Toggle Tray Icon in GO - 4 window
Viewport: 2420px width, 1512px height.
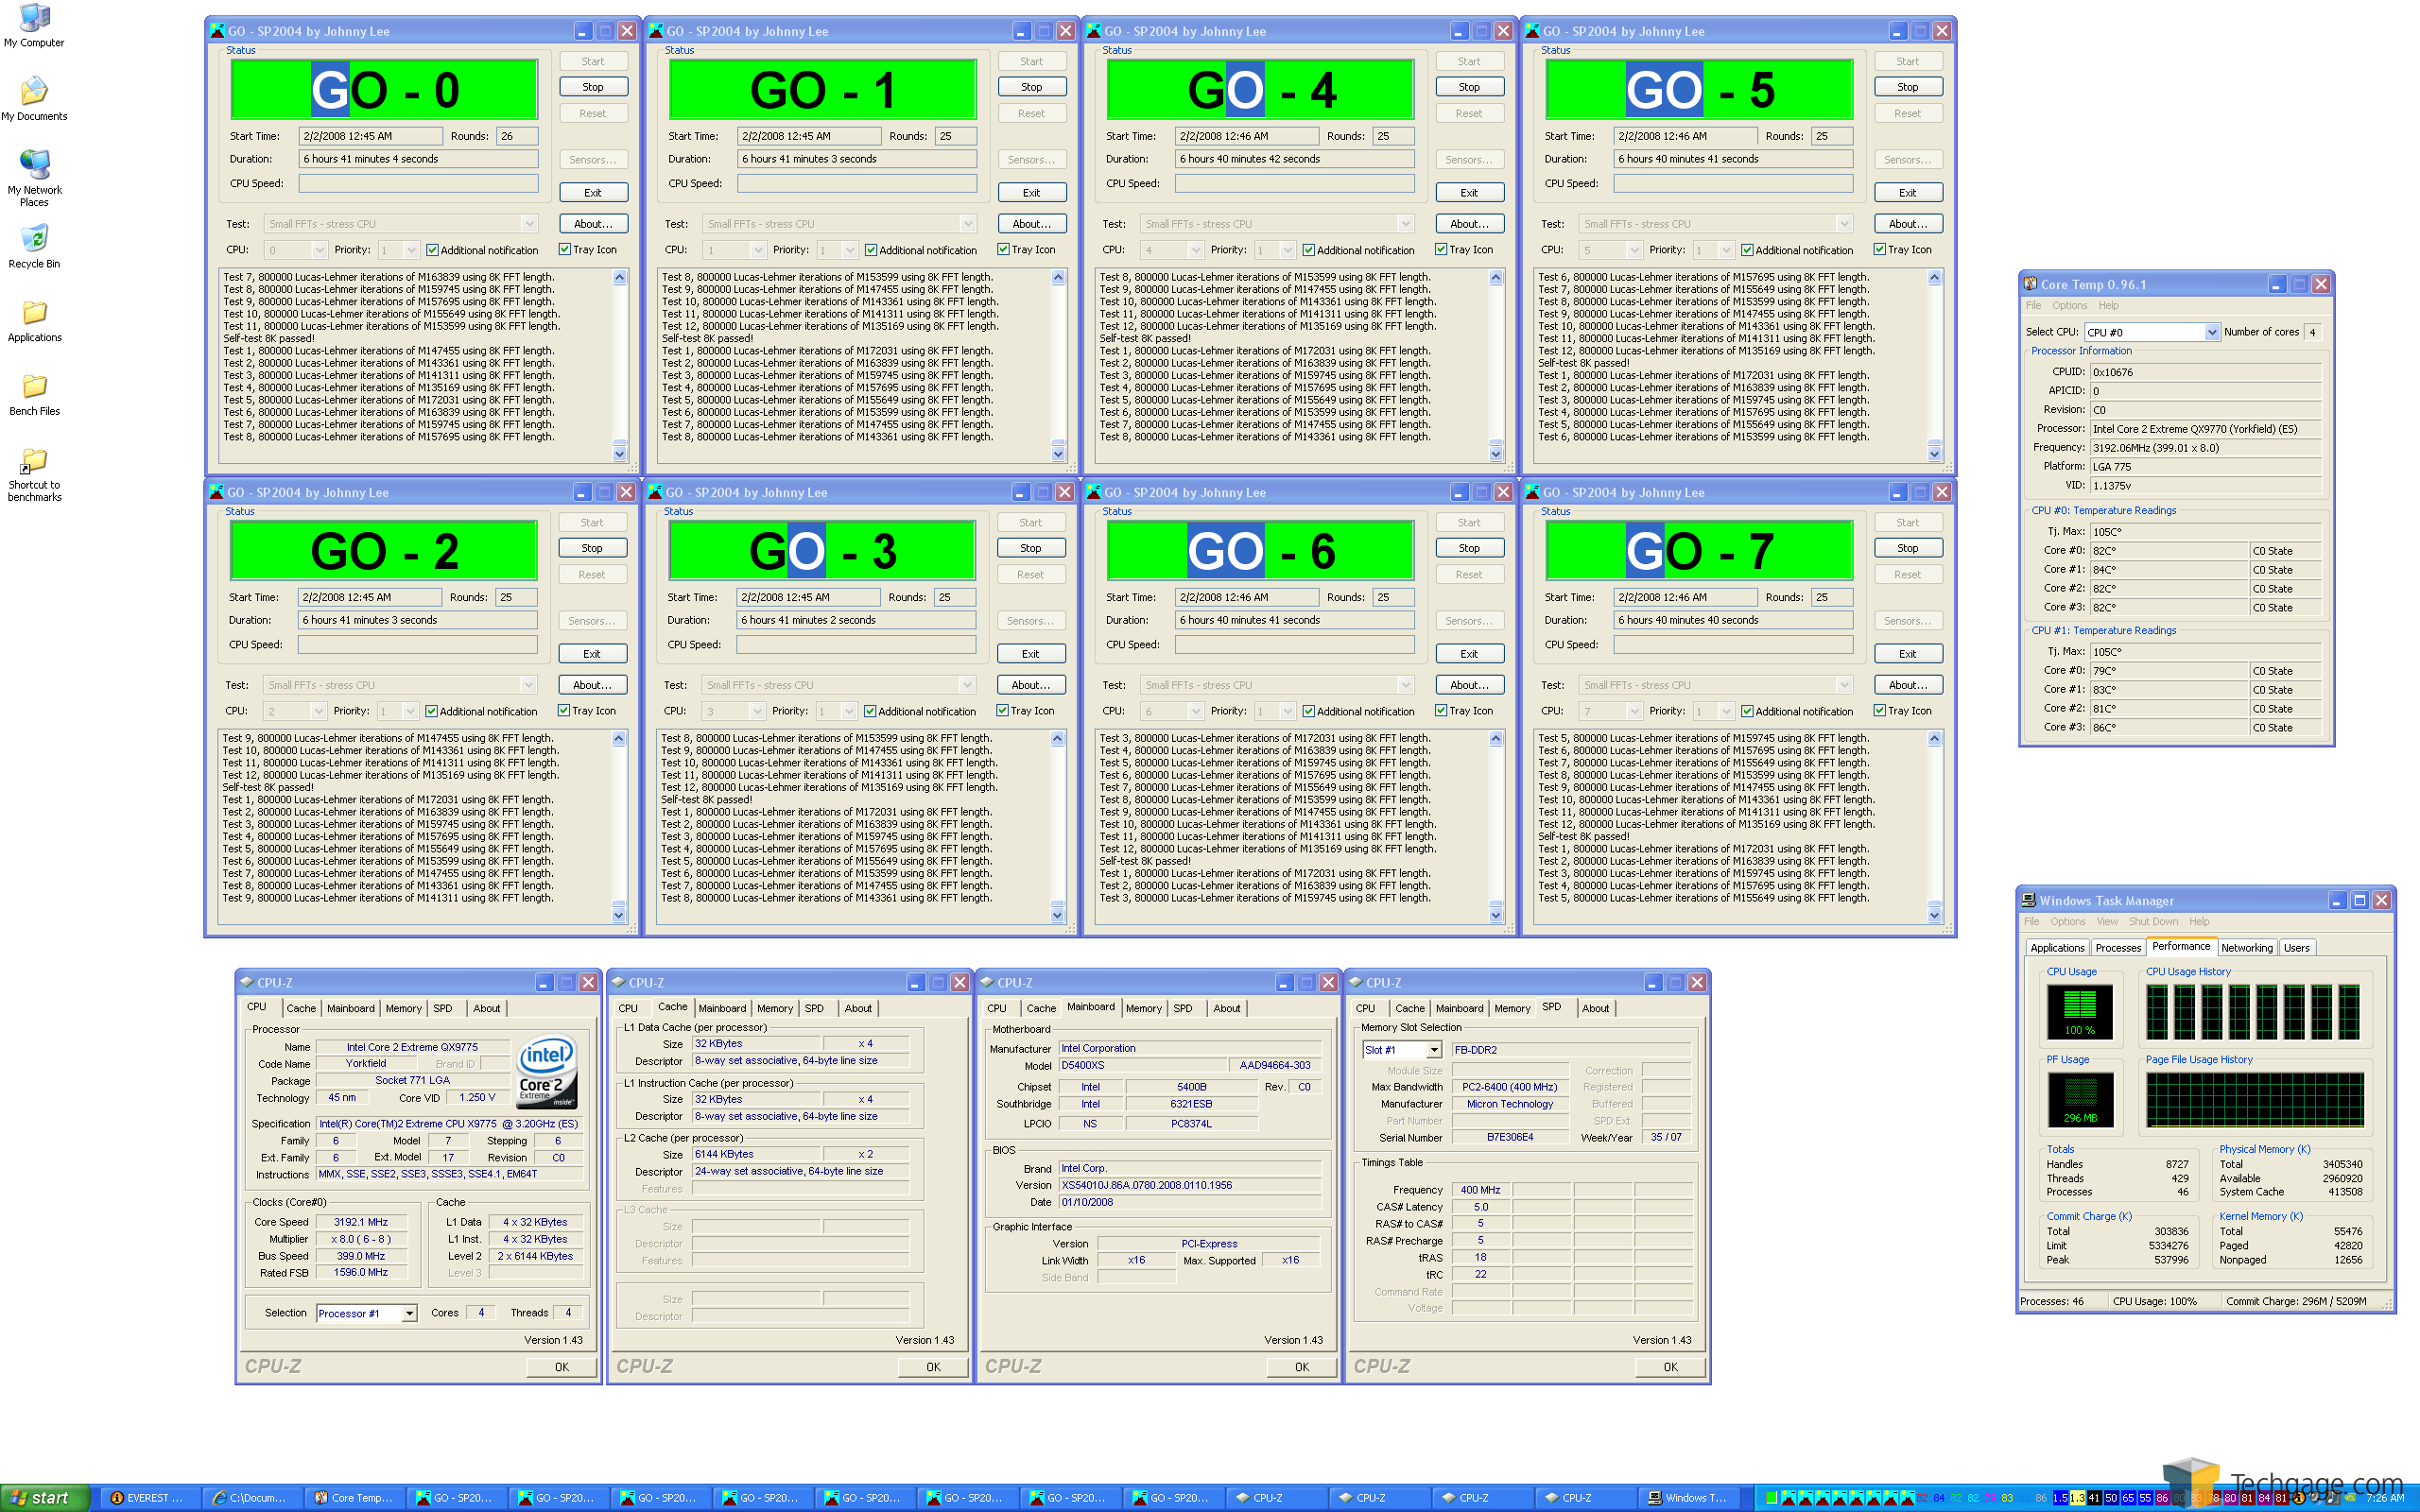click(1464, 250)
